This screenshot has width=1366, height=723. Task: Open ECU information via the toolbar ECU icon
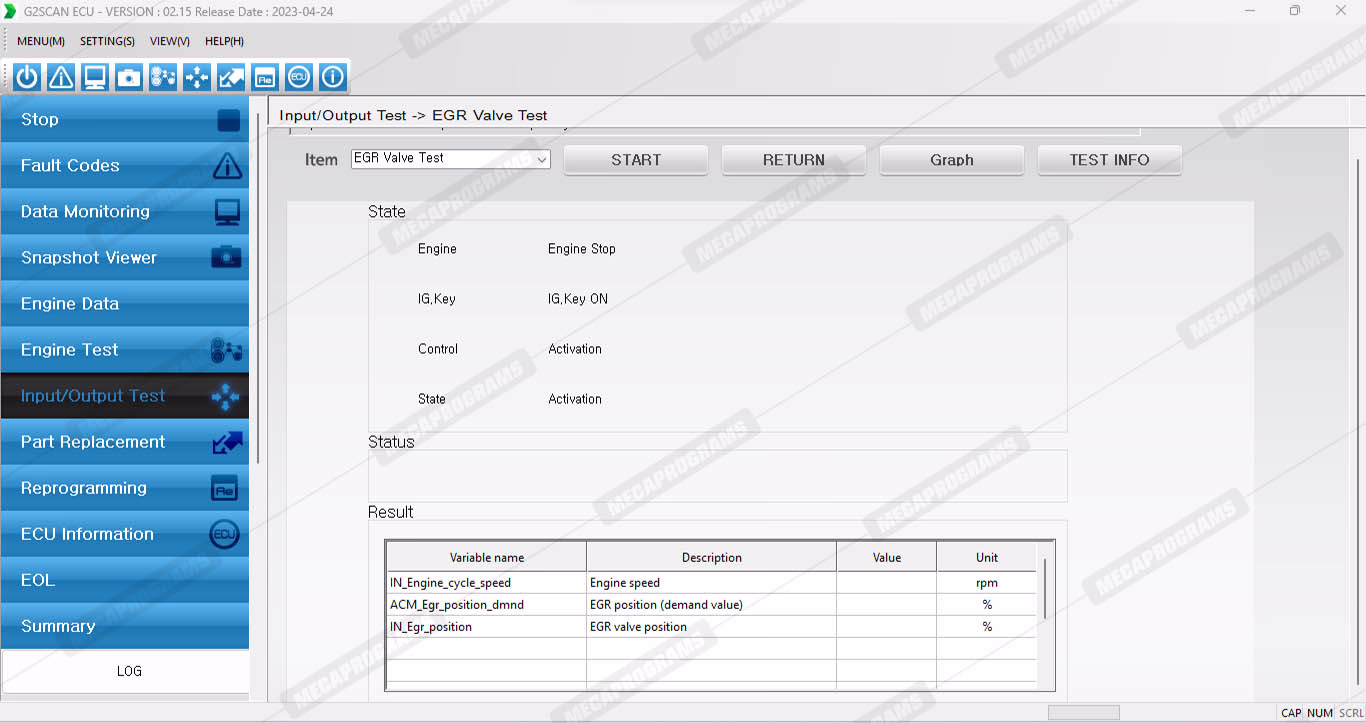pos(299,77)
